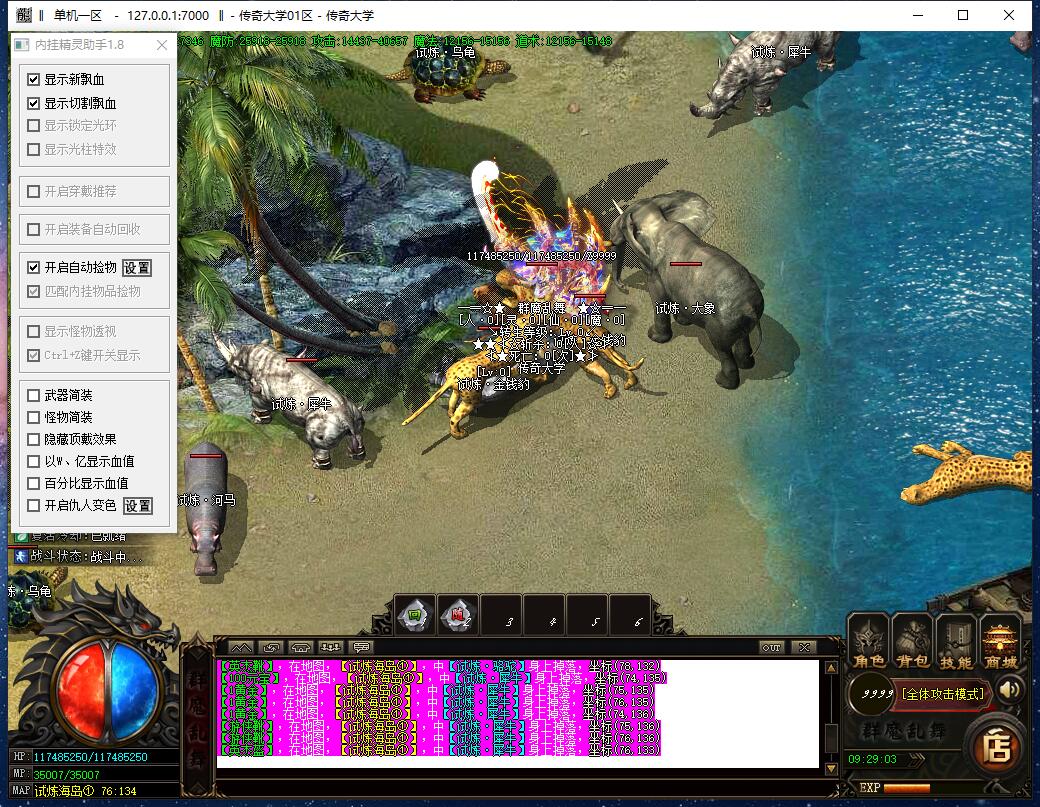1040x807 pixels.
Task: Use the 回 stone in quick slot 1
Action: point(415,615)
